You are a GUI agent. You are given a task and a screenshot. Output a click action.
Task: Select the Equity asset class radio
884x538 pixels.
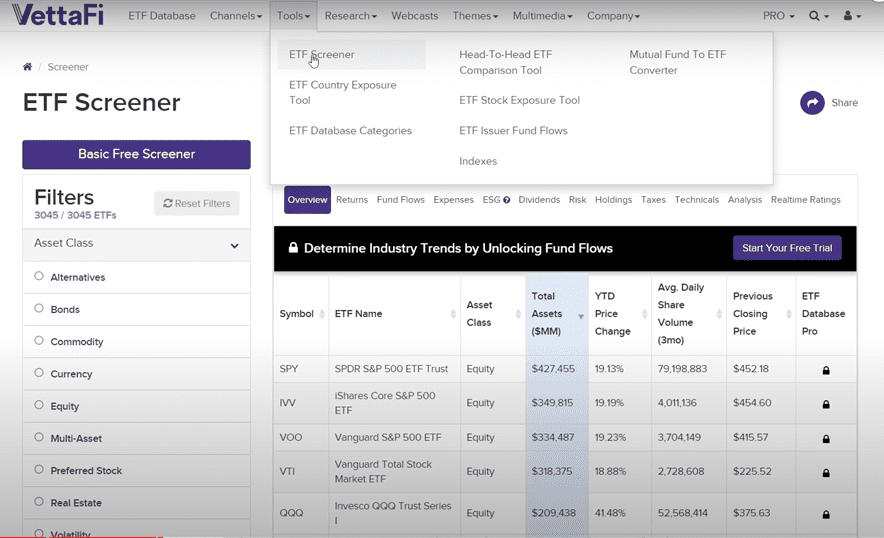[x=39, y=405]
